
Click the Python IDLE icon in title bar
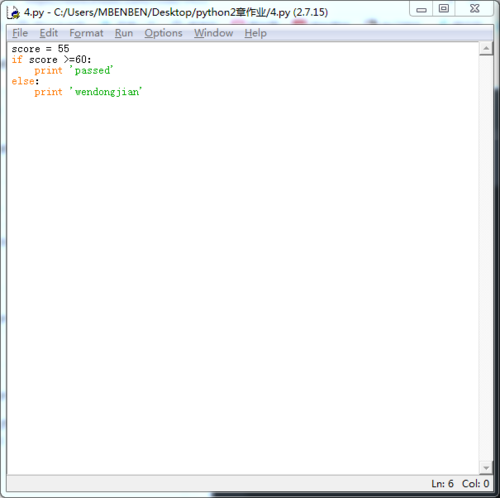14,13
